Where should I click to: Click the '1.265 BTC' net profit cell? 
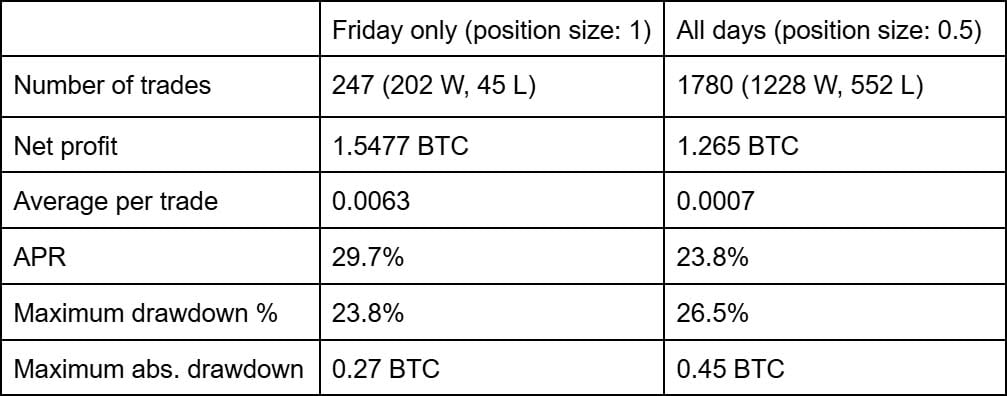click(835, 144)
